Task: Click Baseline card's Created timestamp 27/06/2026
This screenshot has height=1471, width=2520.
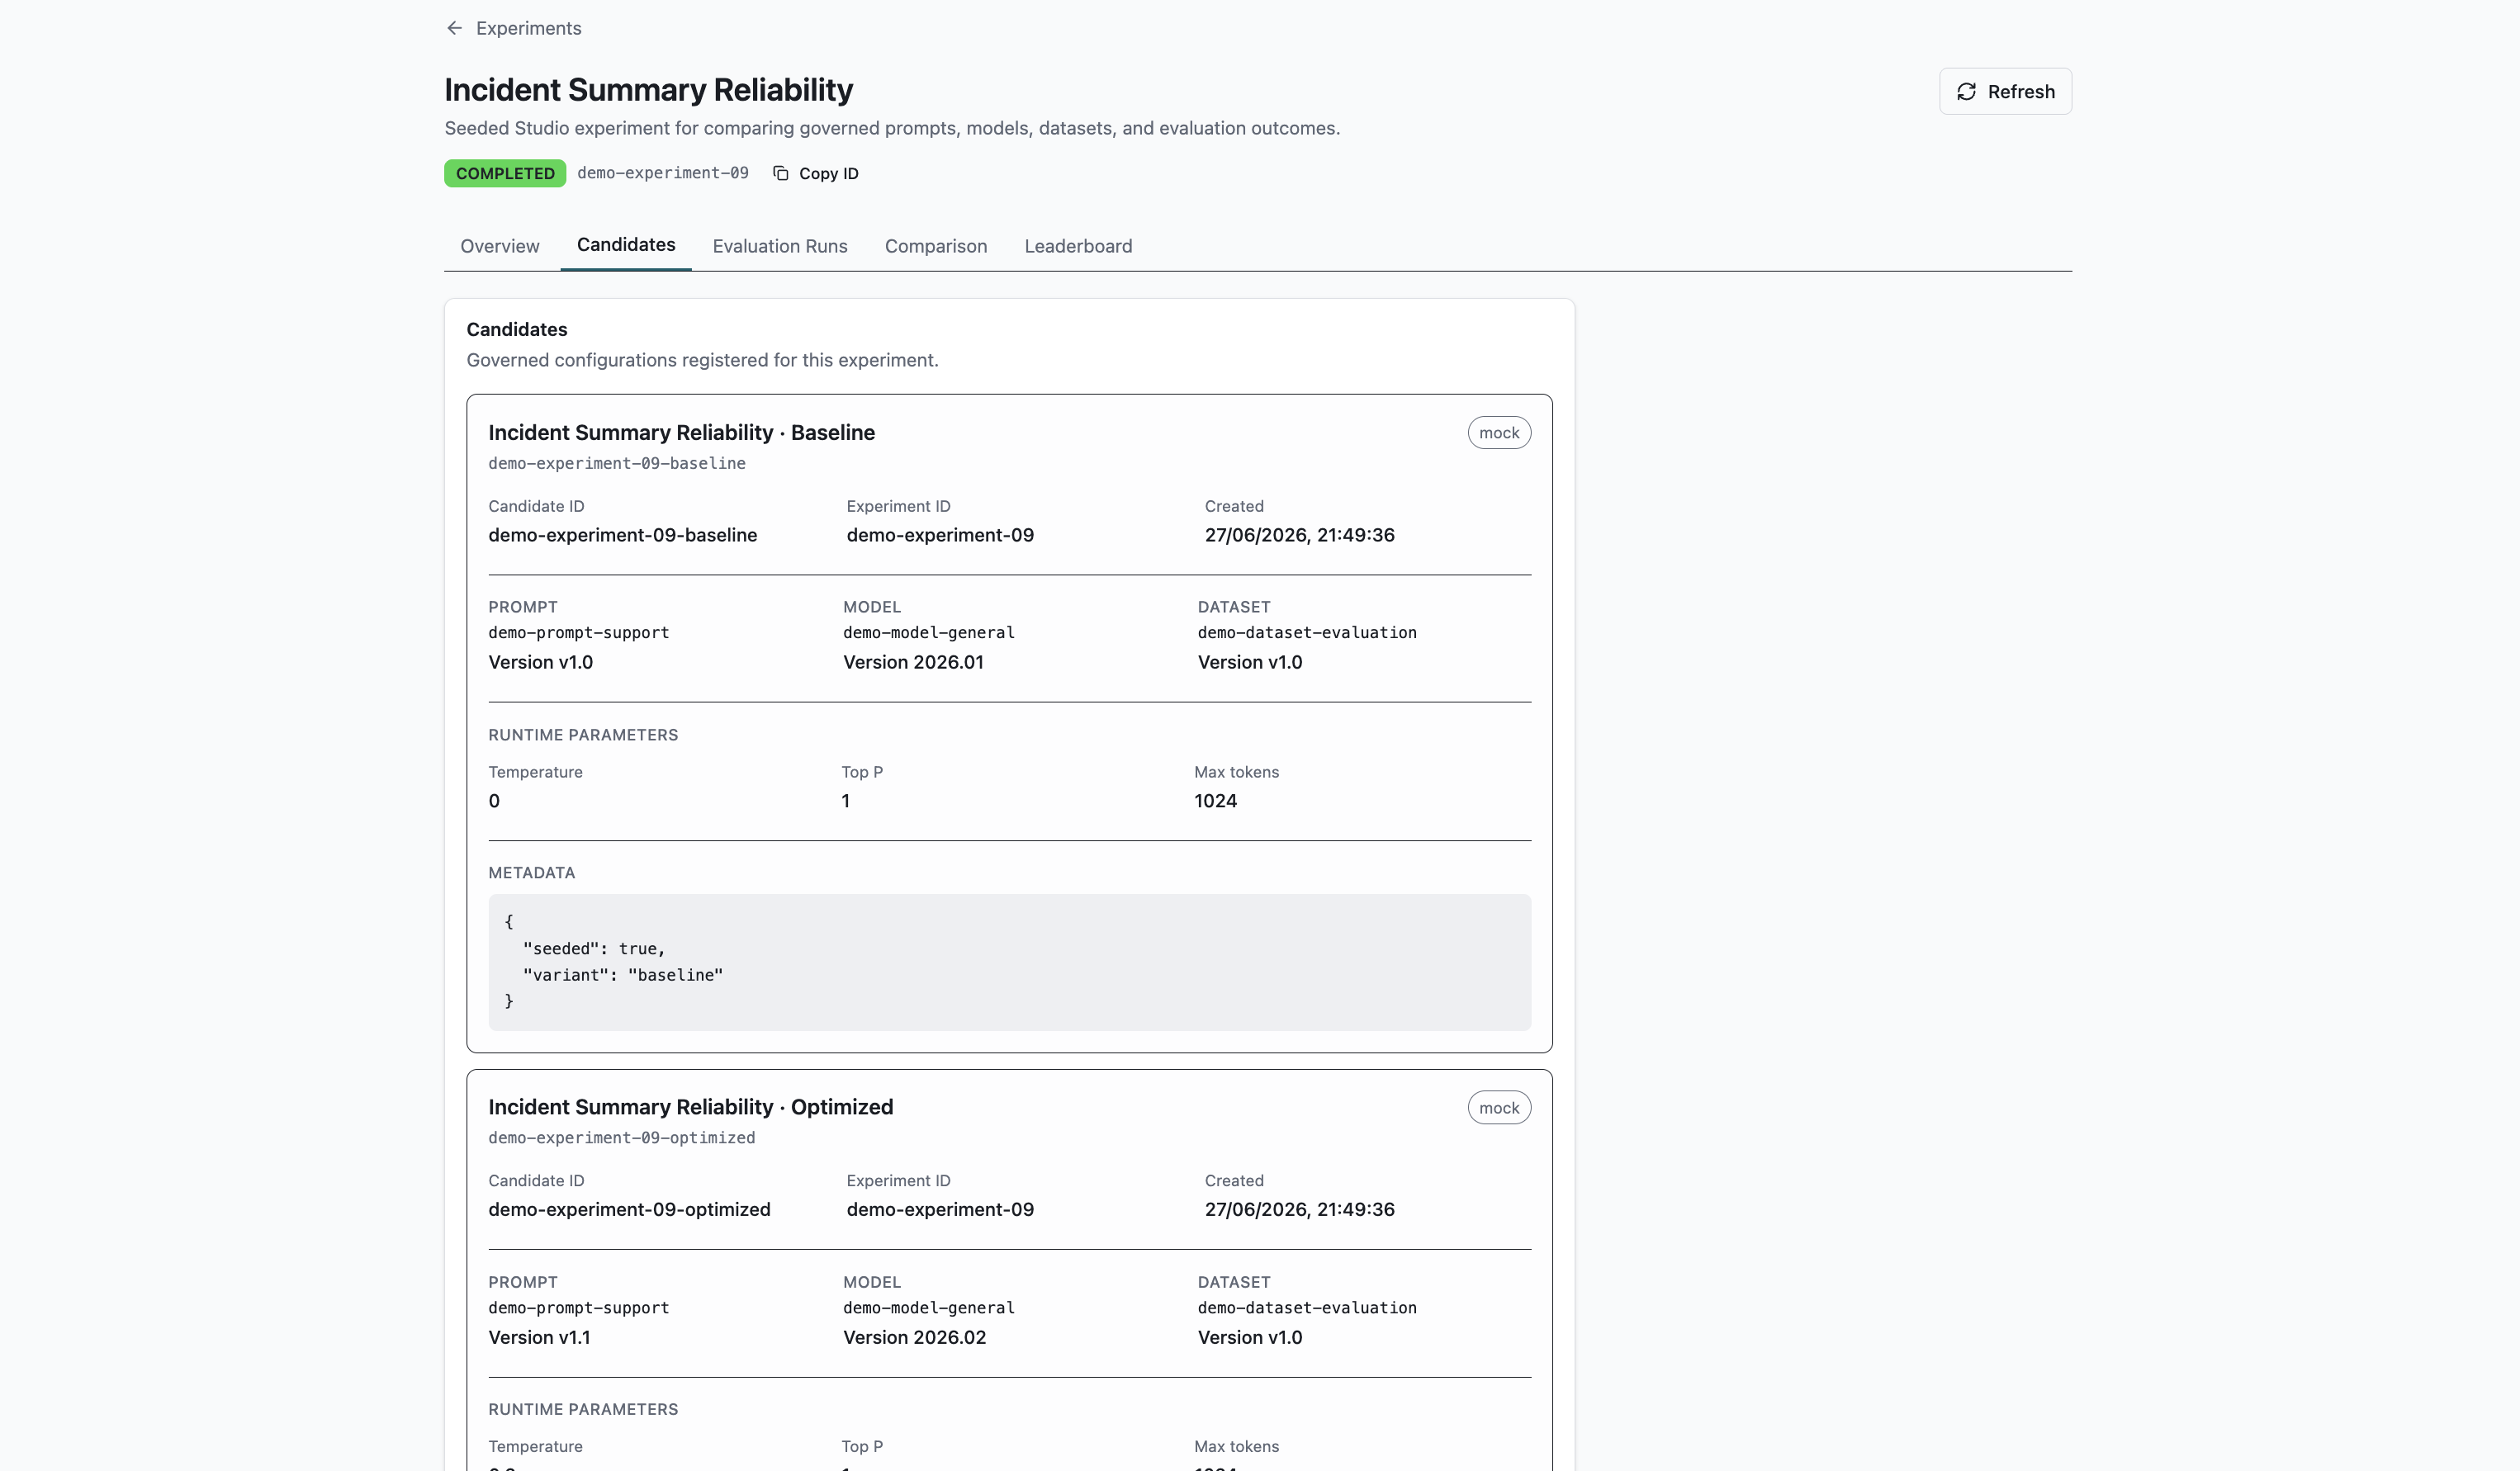Action: tap(1299, 535)
